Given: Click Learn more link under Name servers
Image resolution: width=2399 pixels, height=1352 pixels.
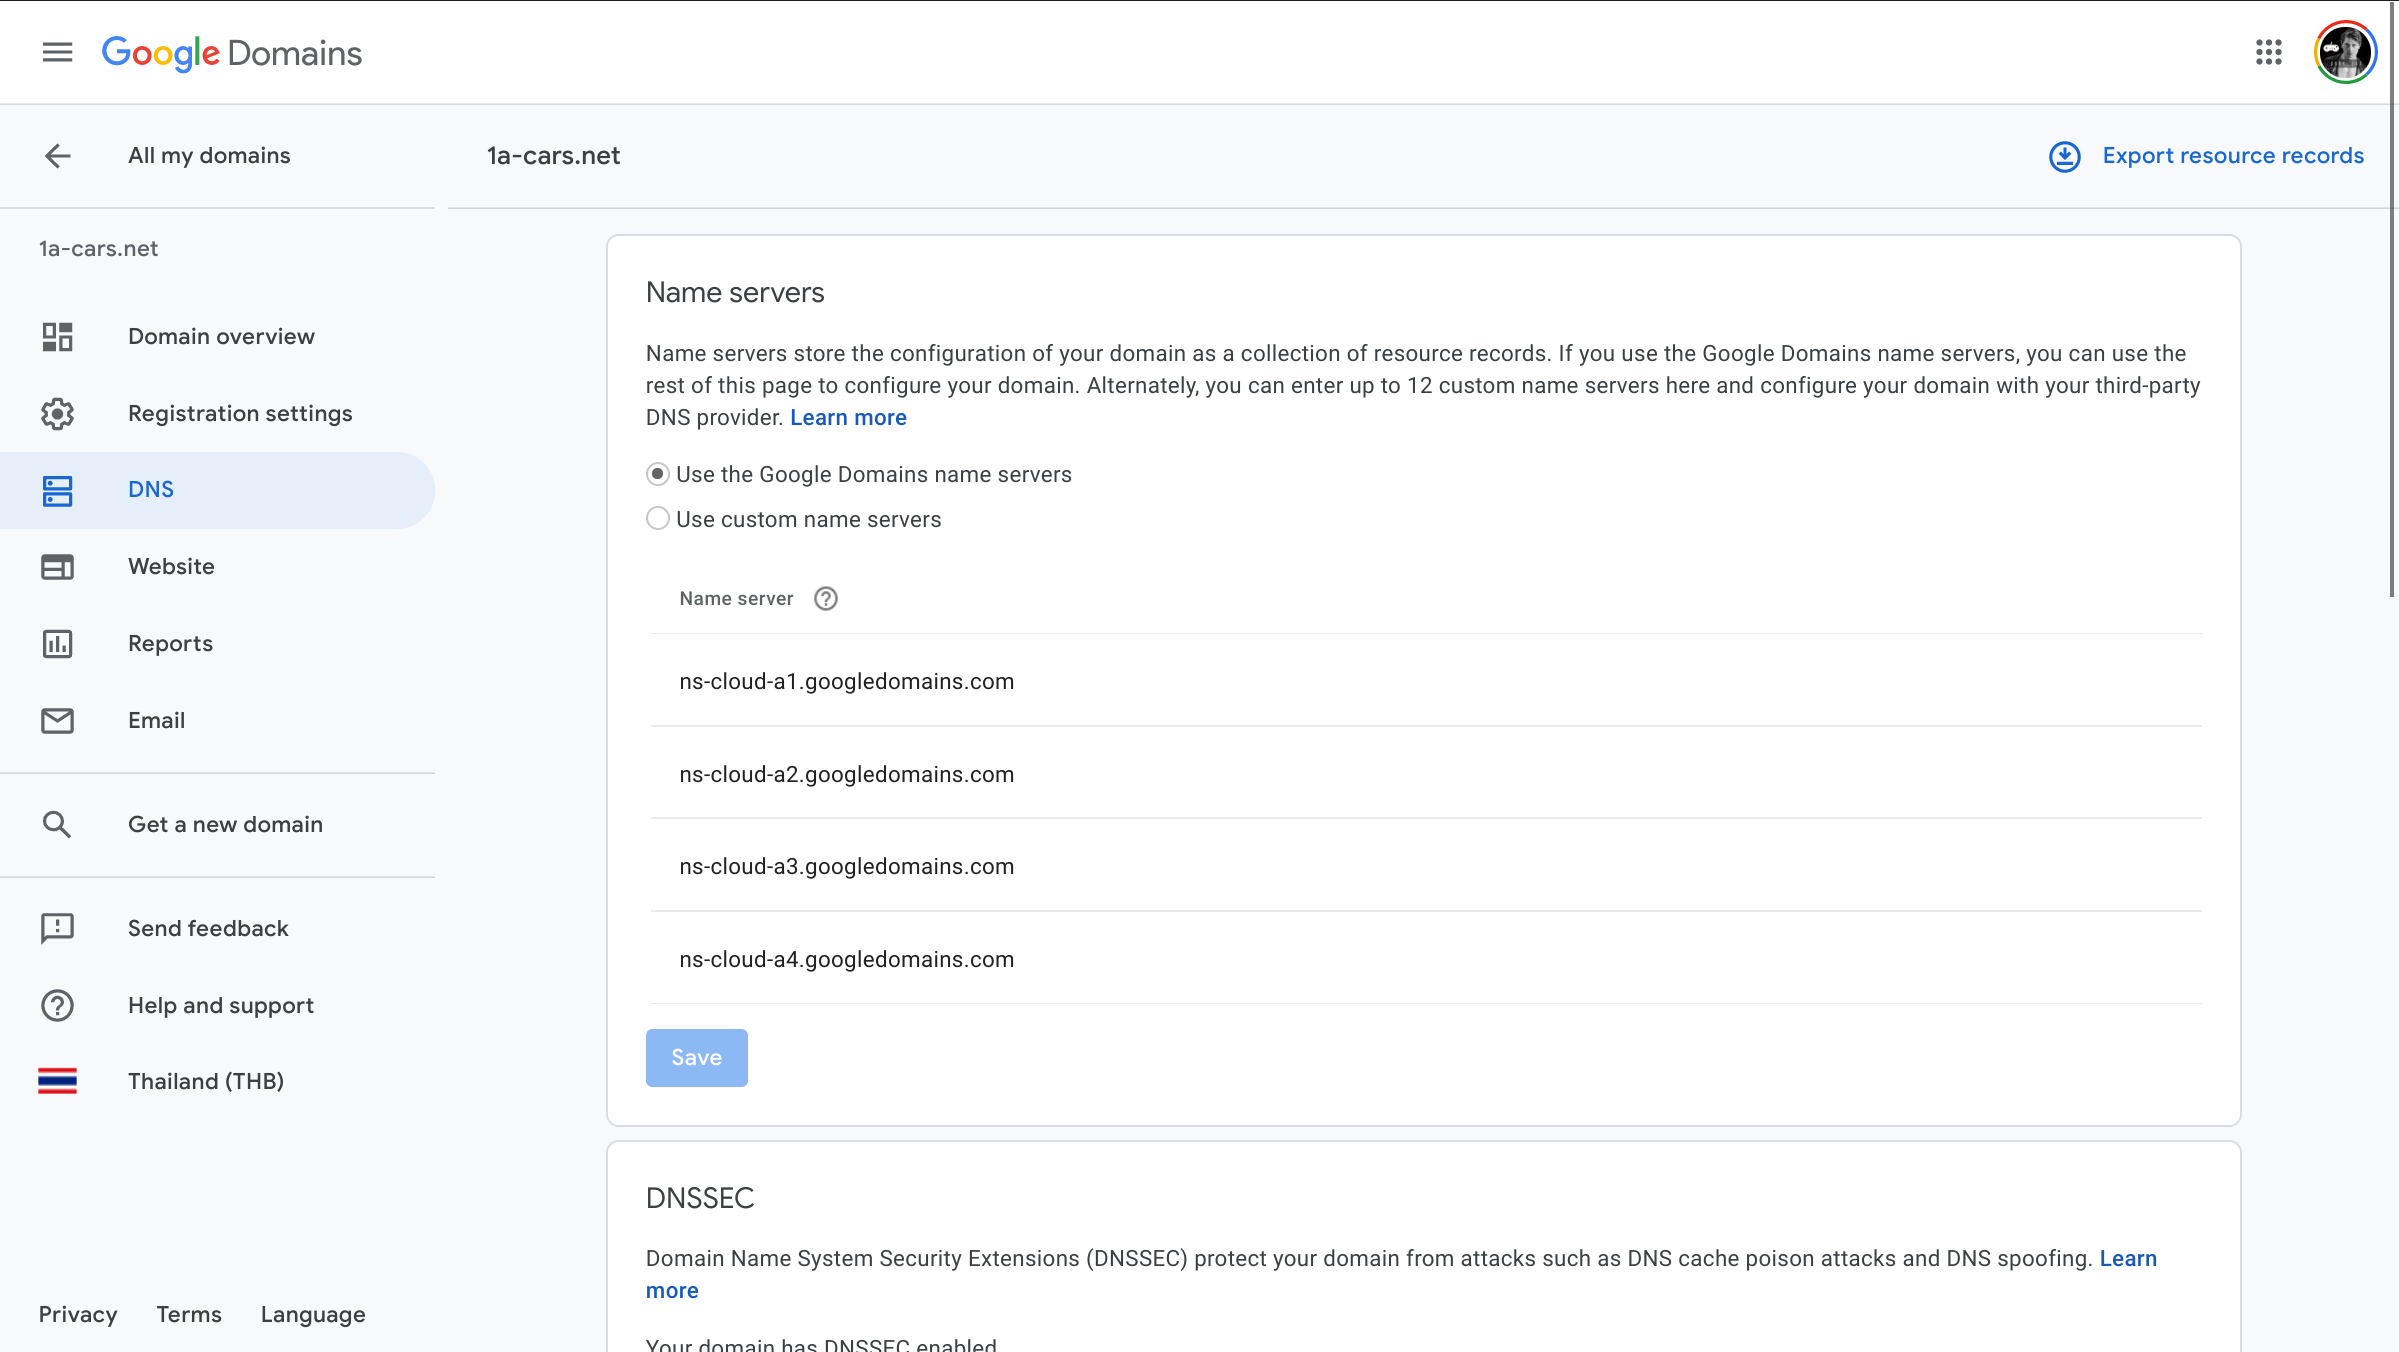Looking at the screenshot, I should click(x=847, y=418).
